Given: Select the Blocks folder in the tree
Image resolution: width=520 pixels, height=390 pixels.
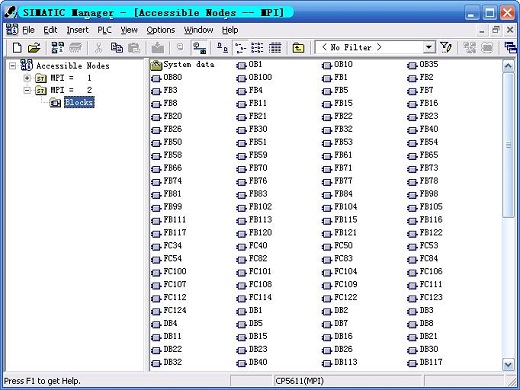Looking at the screenshot, I should click(x=79, y=102).
